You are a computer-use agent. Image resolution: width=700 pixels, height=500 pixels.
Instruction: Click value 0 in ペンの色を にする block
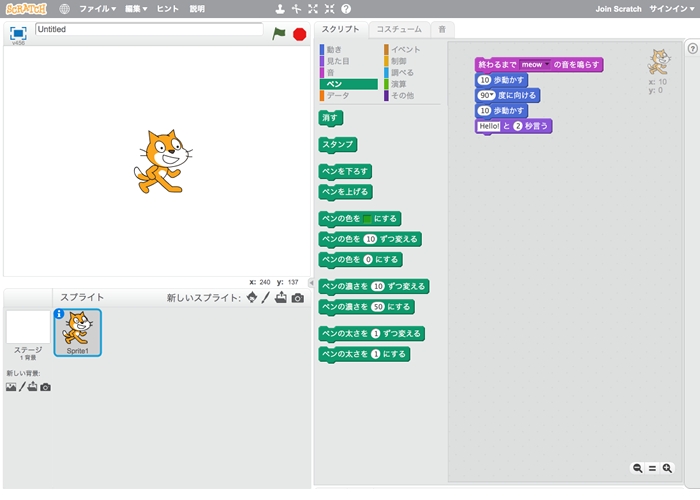[368, 260]
